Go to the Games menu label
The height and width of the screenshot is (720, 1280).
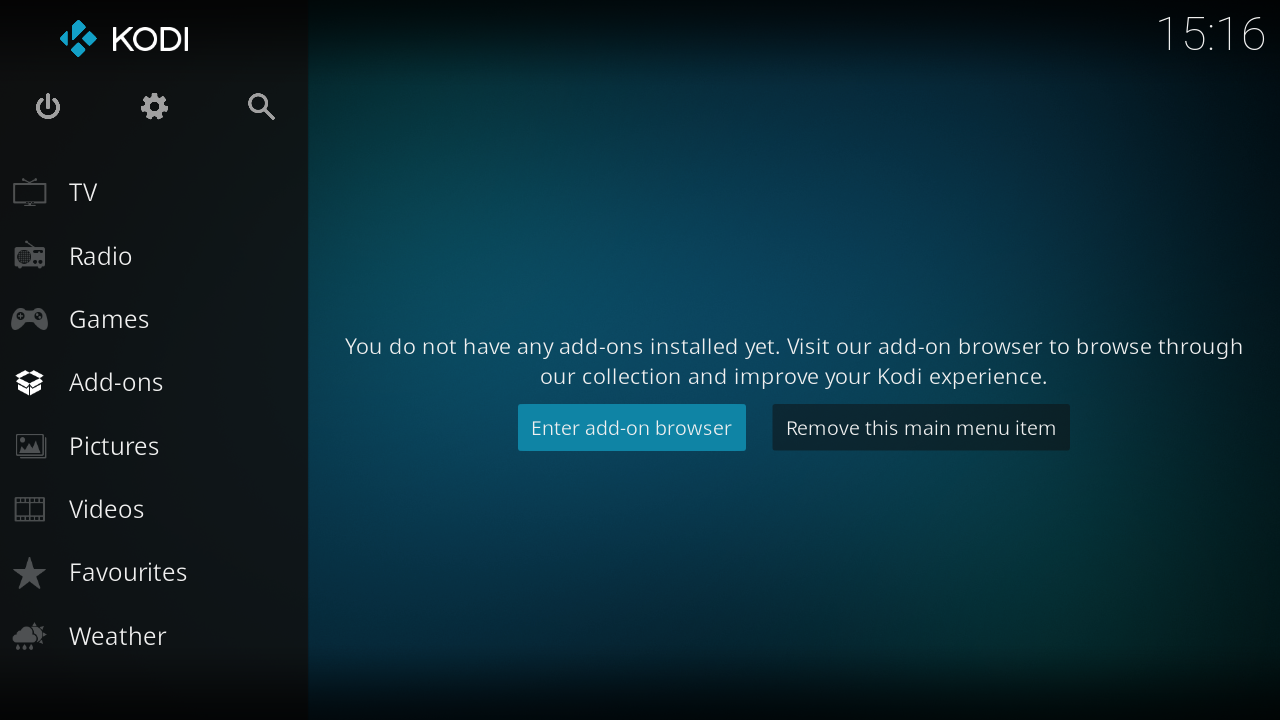(109, 319)
